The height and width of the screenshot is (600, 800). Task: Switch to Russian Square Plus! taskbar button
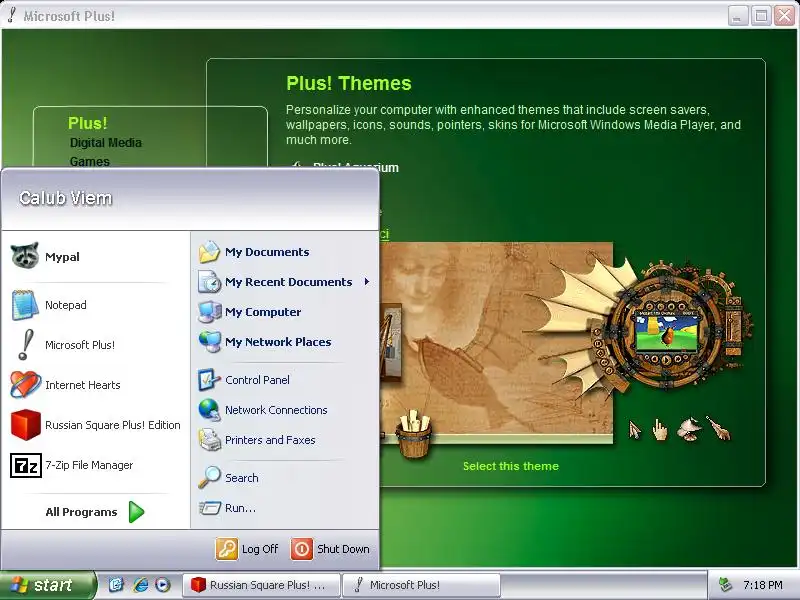[261, 585]
